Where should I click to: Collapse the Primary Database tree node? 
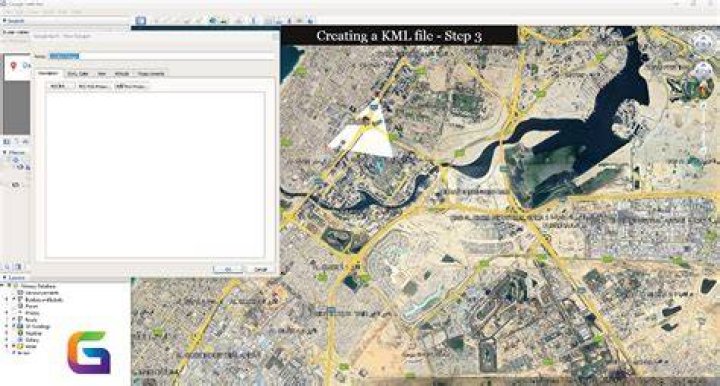click(3, 286)
